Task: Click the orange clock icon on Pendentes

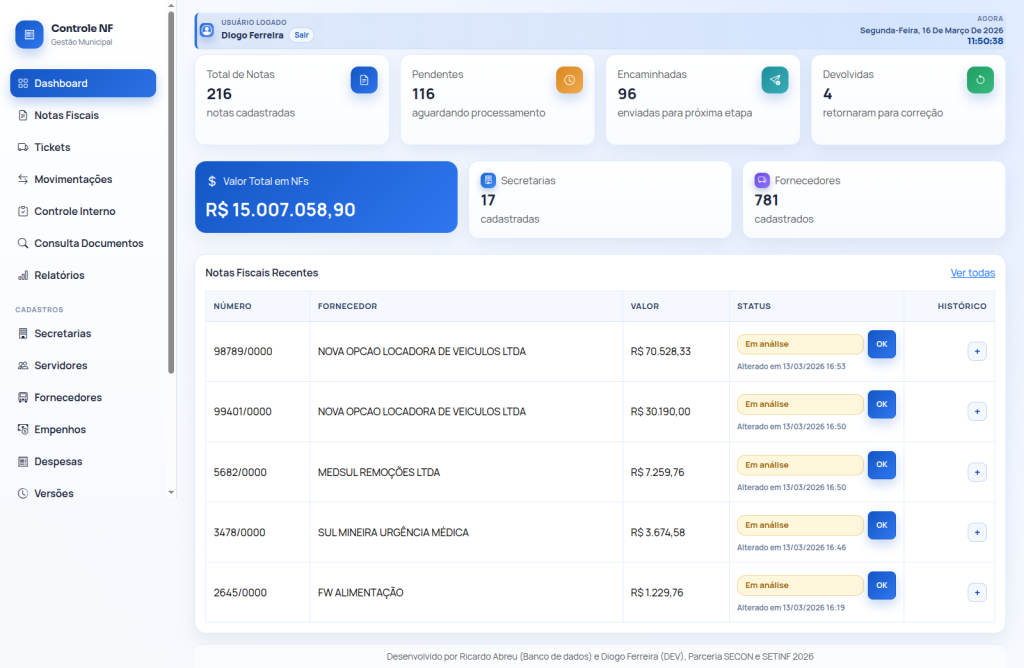Action: click(569, 80)
